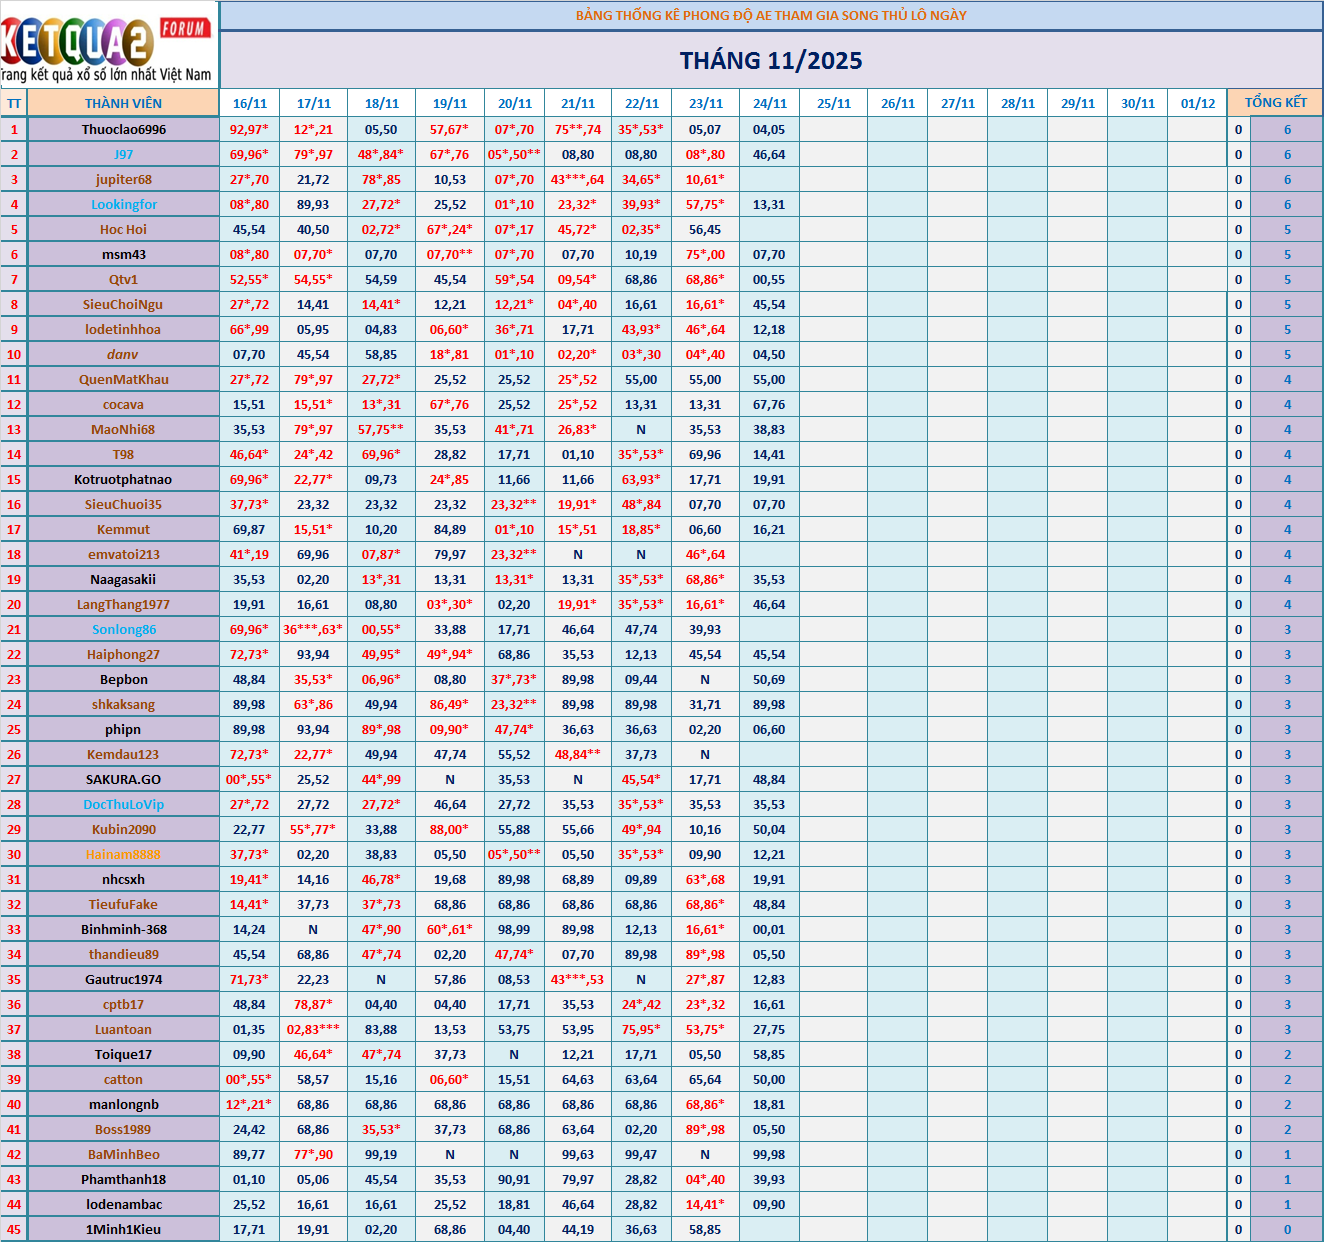
Task: Click the table's top banner heading text
Action: coord(770,15)
